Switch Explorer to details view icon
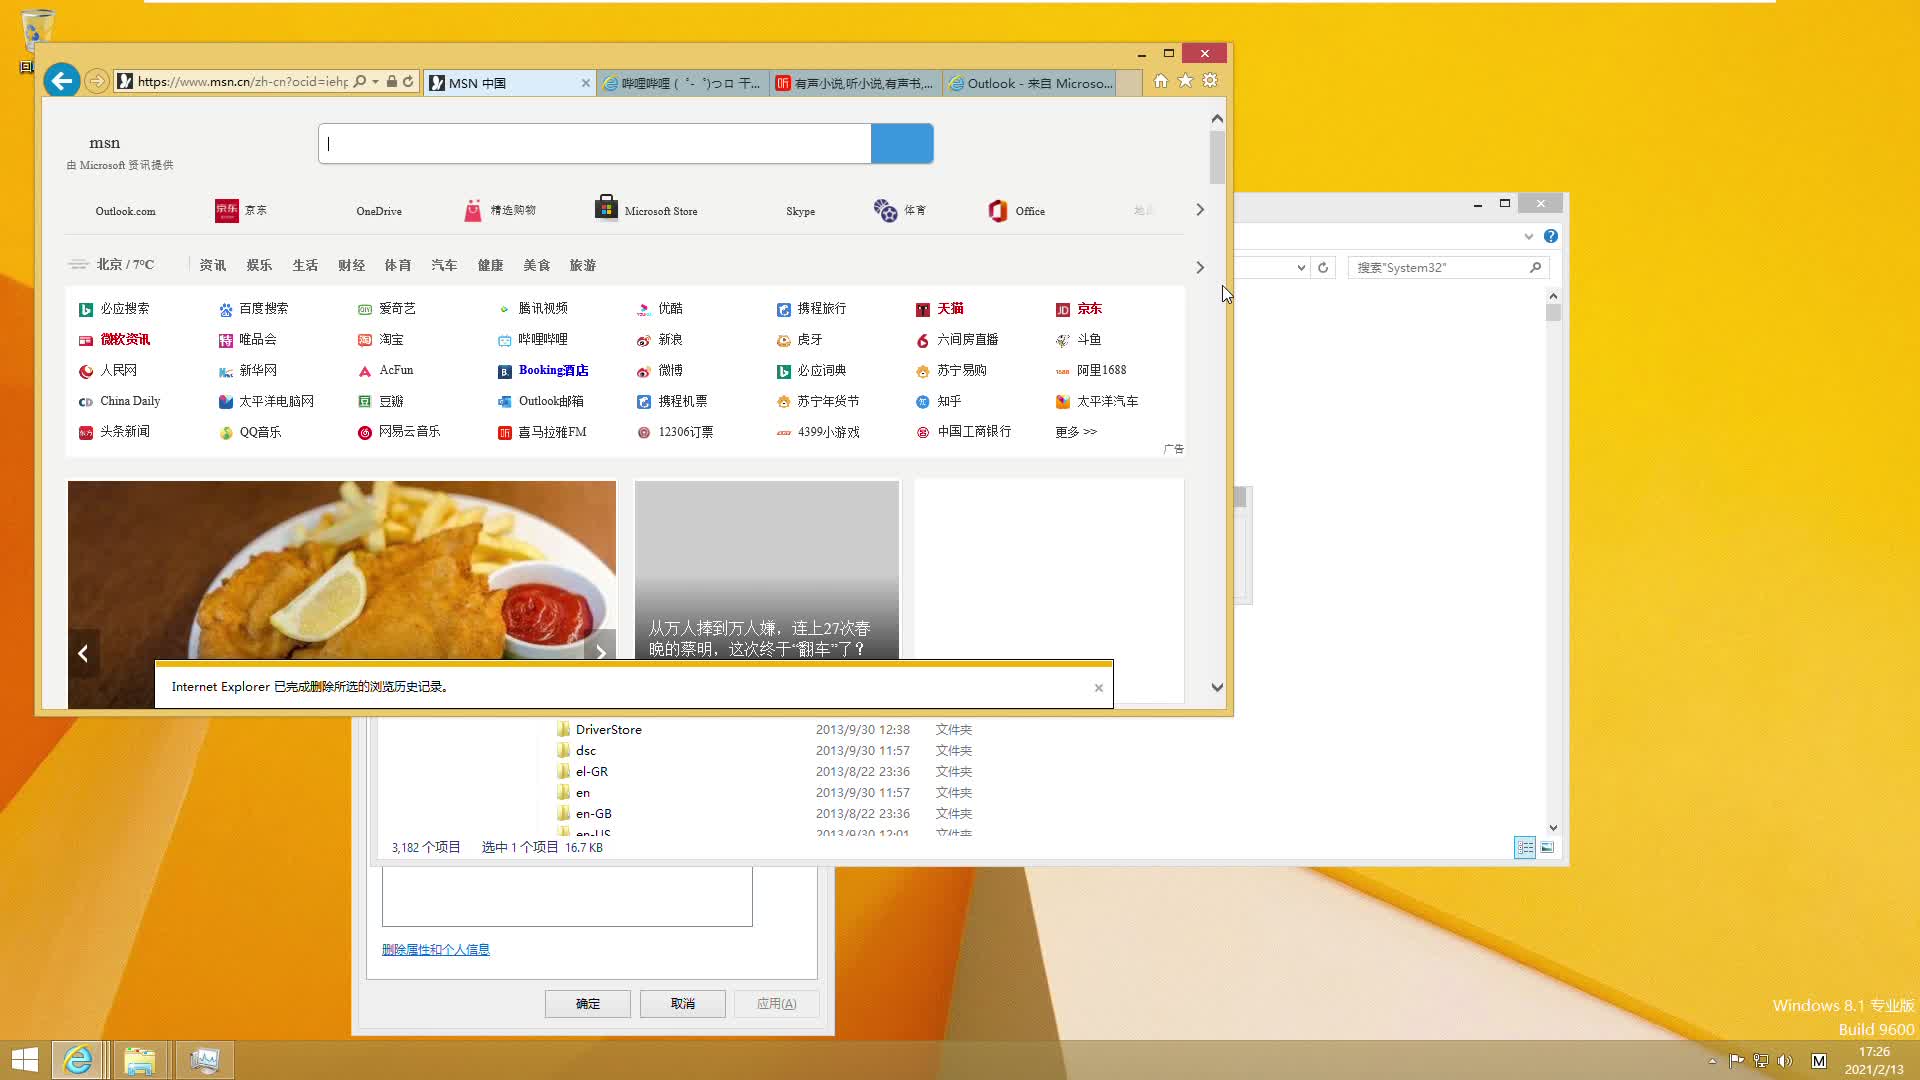Screen dimensions: 1920x1080 click(1525, 848)
